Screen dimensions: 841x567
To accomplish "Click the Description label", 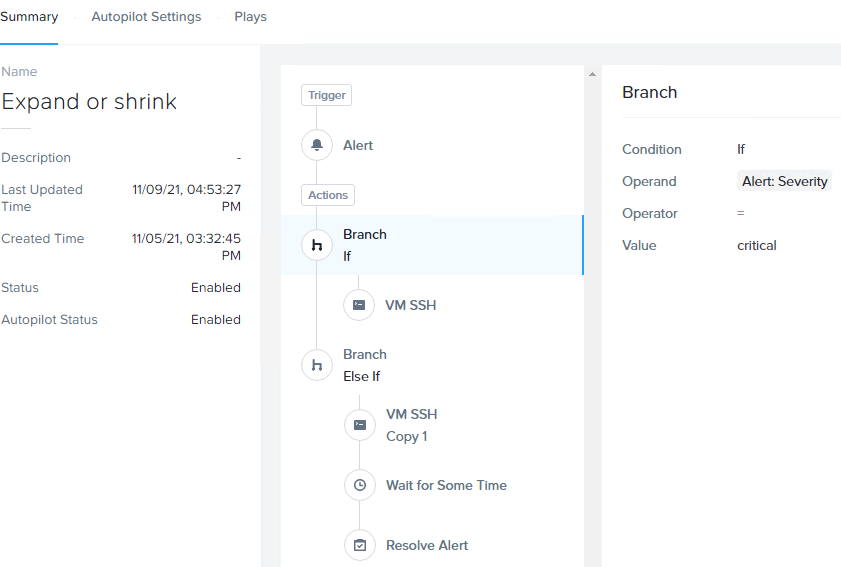I will click(x=36, y=158).
